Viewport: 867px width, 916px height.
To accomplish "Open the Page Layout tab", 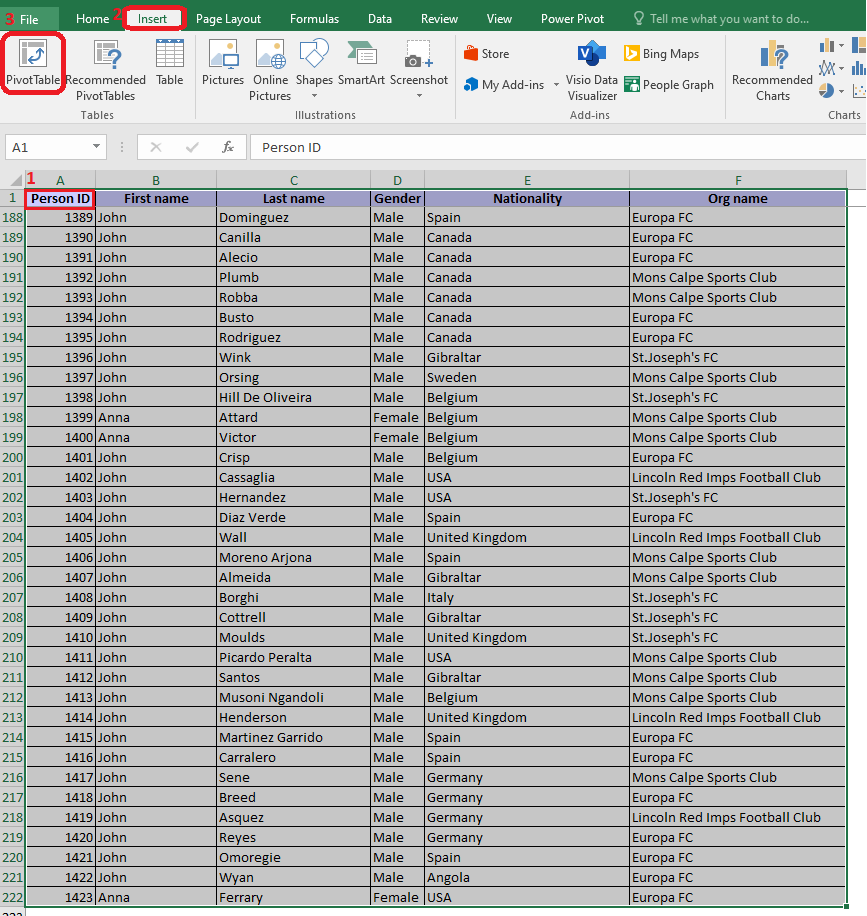I will pos(228,19).
